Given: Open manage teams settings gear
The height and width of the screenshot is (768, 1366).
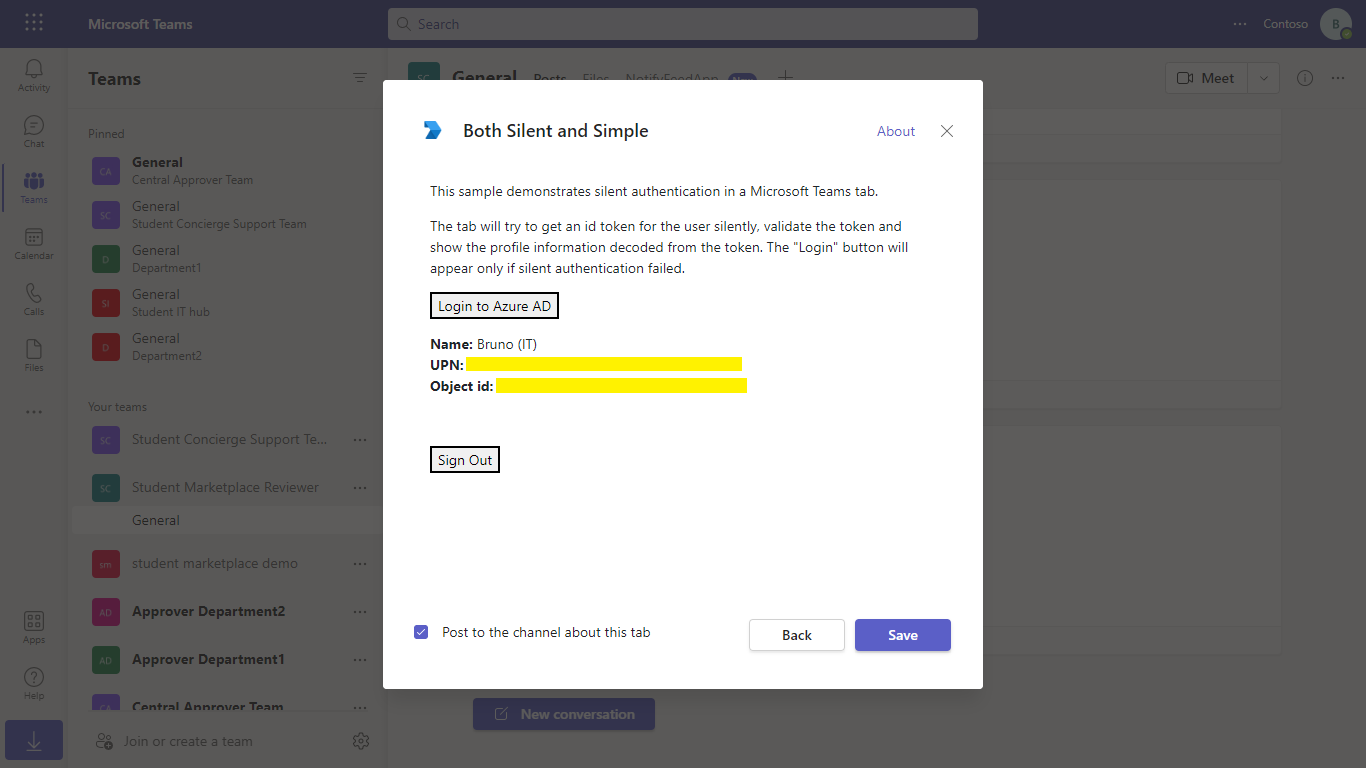Looking at the screenshot, I should click(361, 741).
